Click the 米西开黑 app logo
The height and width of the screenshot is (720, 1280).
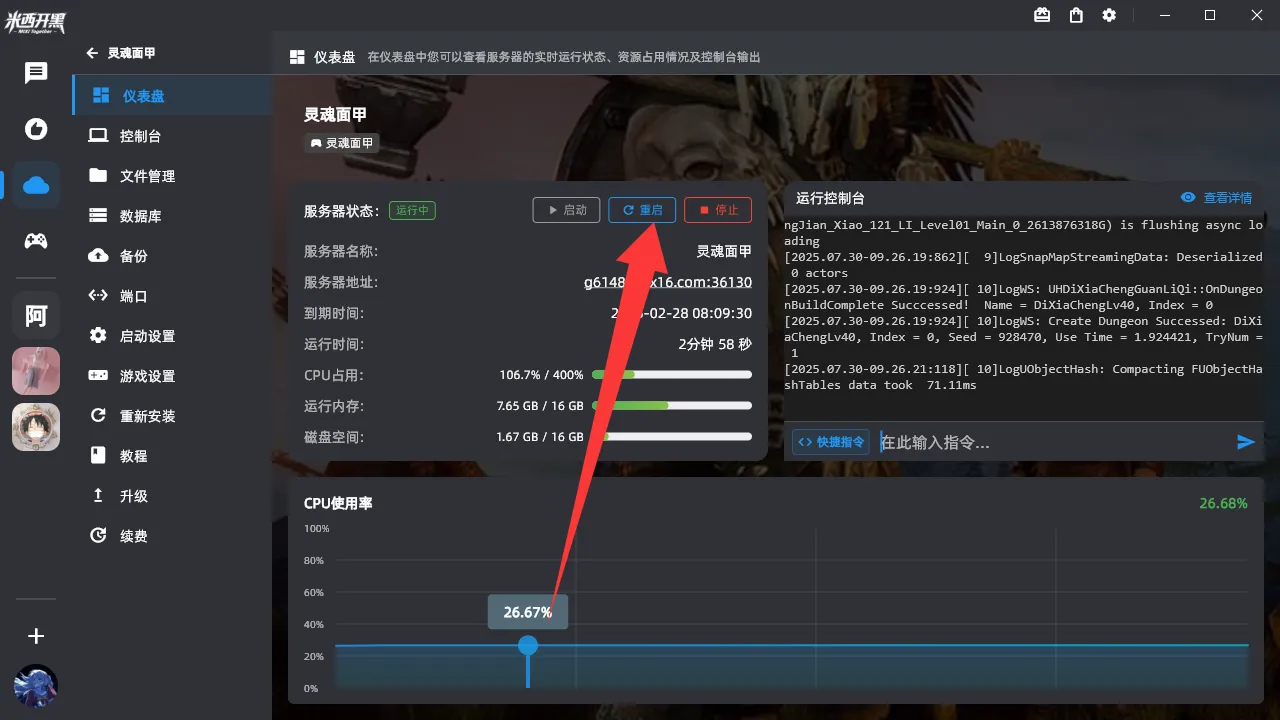[35, 22]
